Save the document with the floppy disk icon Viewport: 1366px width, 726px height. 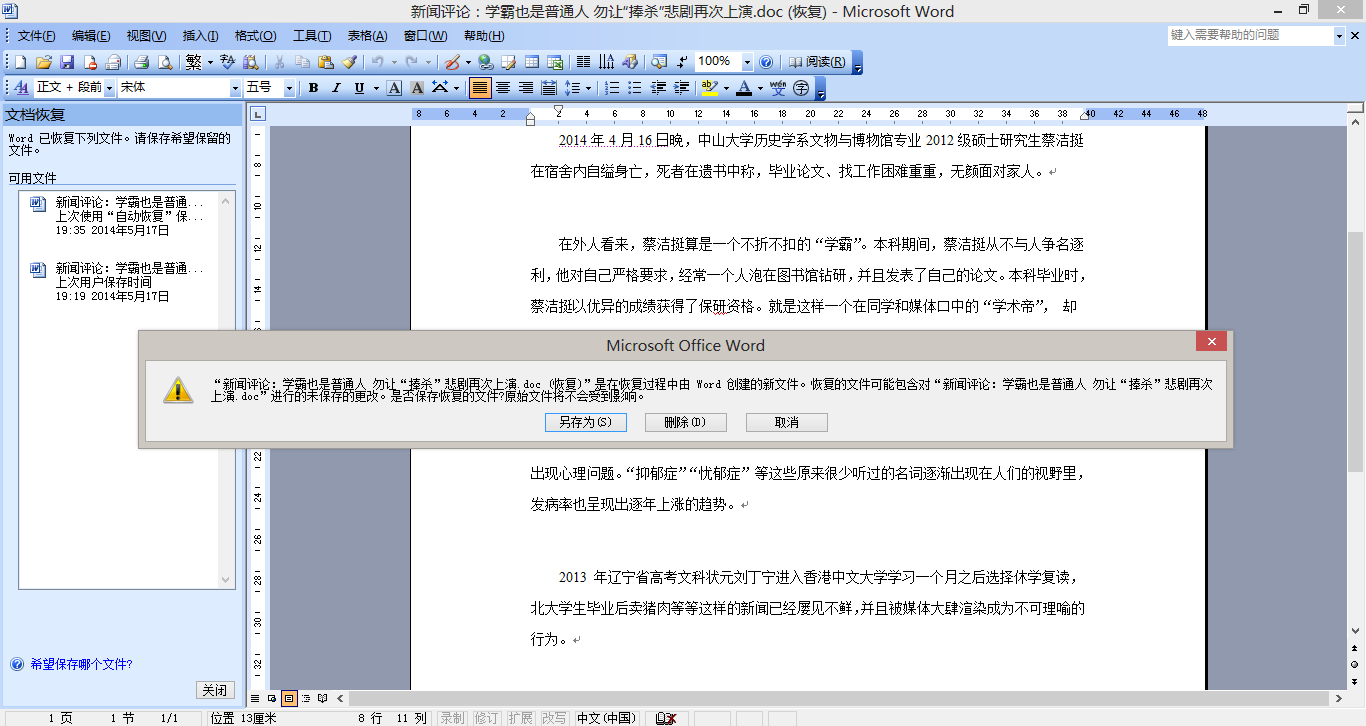click(x=67, y=62)
